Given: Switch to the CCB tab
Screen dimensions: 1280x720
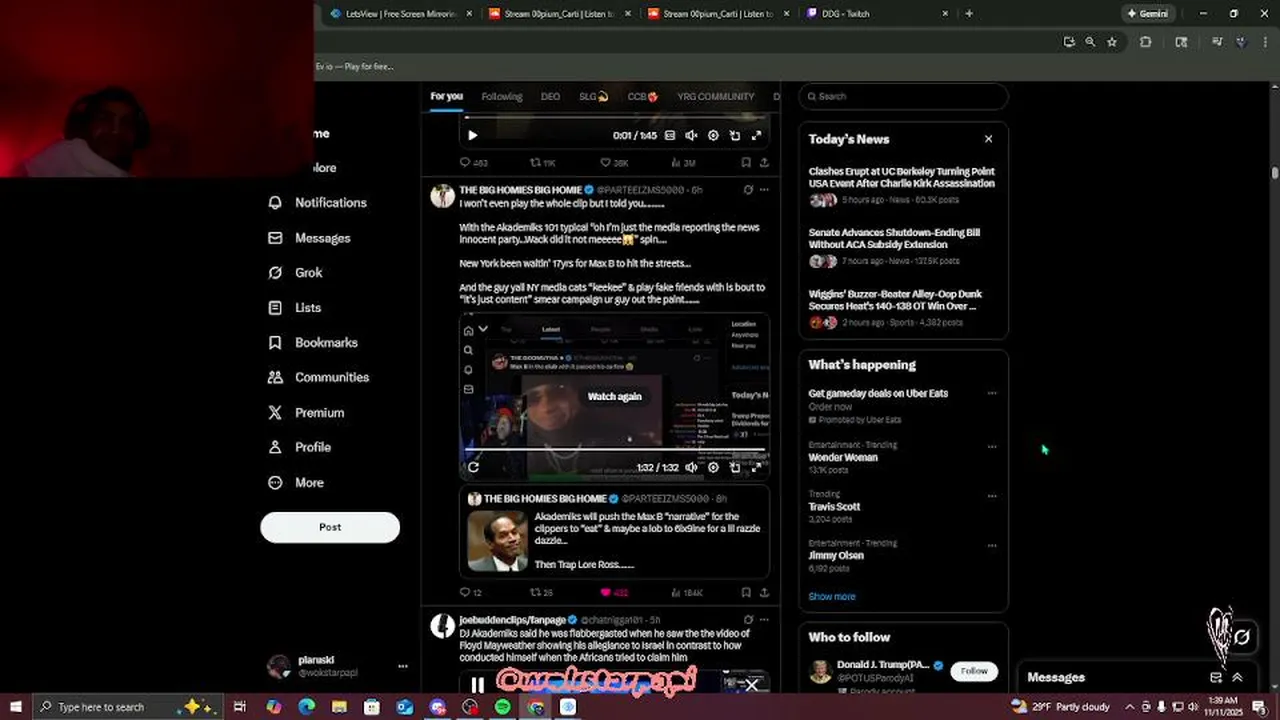Looking at the screenshot, I should tap(643, 96).
